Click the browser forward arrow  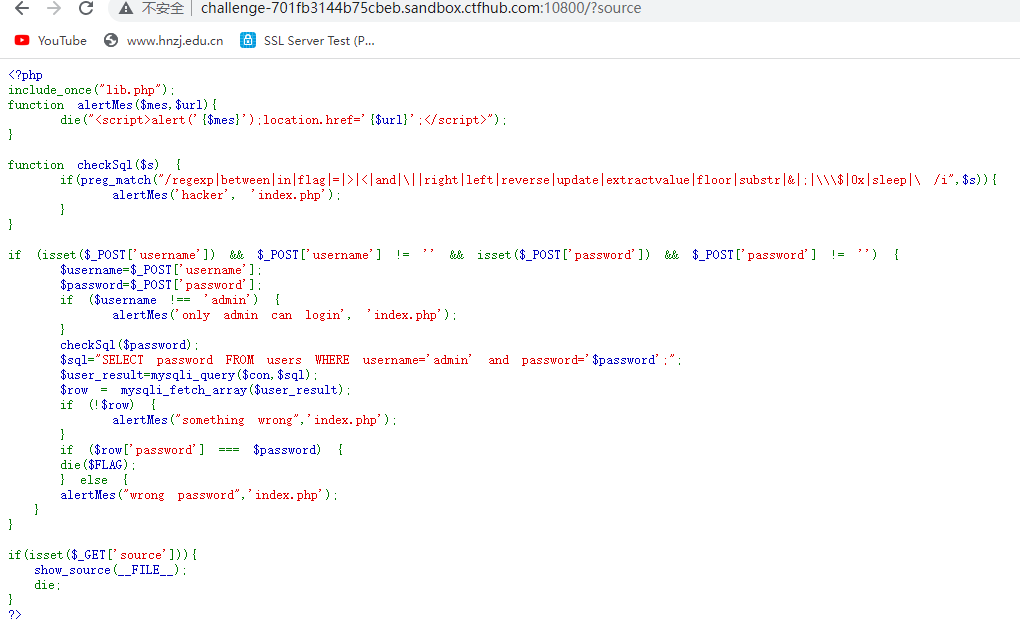coord(54,8)
